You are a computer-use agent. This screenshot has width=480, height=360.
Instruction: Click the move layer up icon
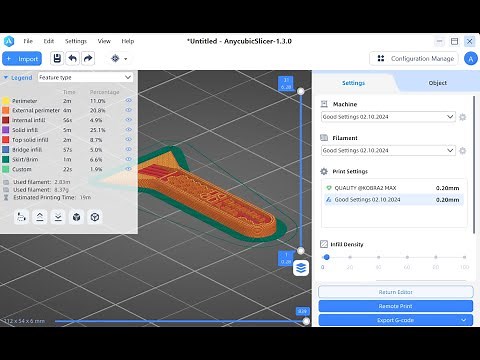[x=40, y=217]
